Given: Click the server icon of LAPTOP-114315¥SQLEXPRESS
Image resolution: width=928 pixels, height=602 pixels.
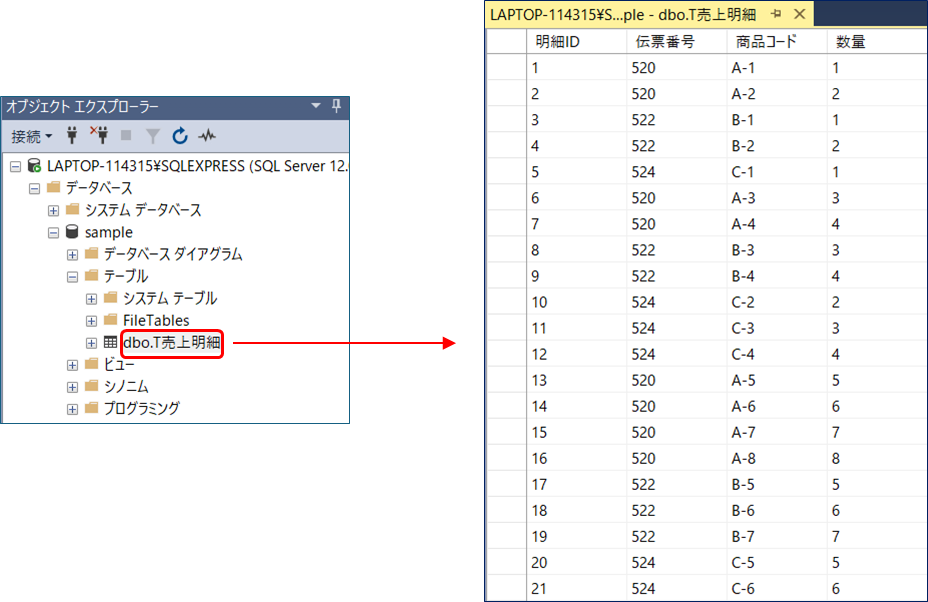Looking at the screenshot, I should click(34, 166).
